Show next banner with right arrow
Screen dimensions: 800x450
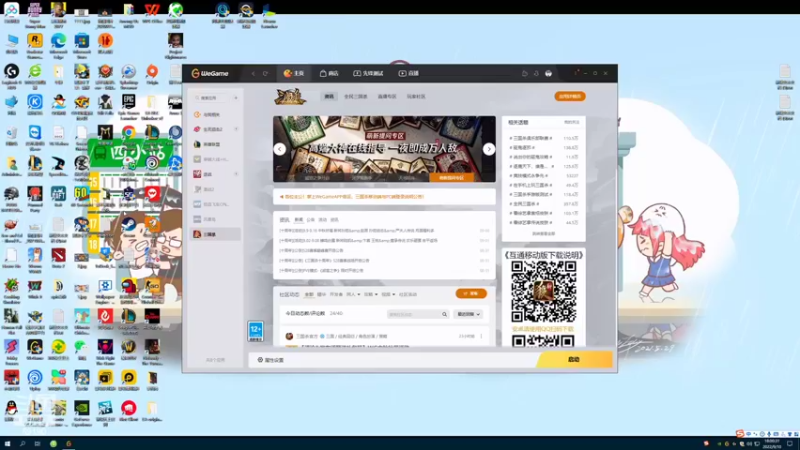click(489, 149)
